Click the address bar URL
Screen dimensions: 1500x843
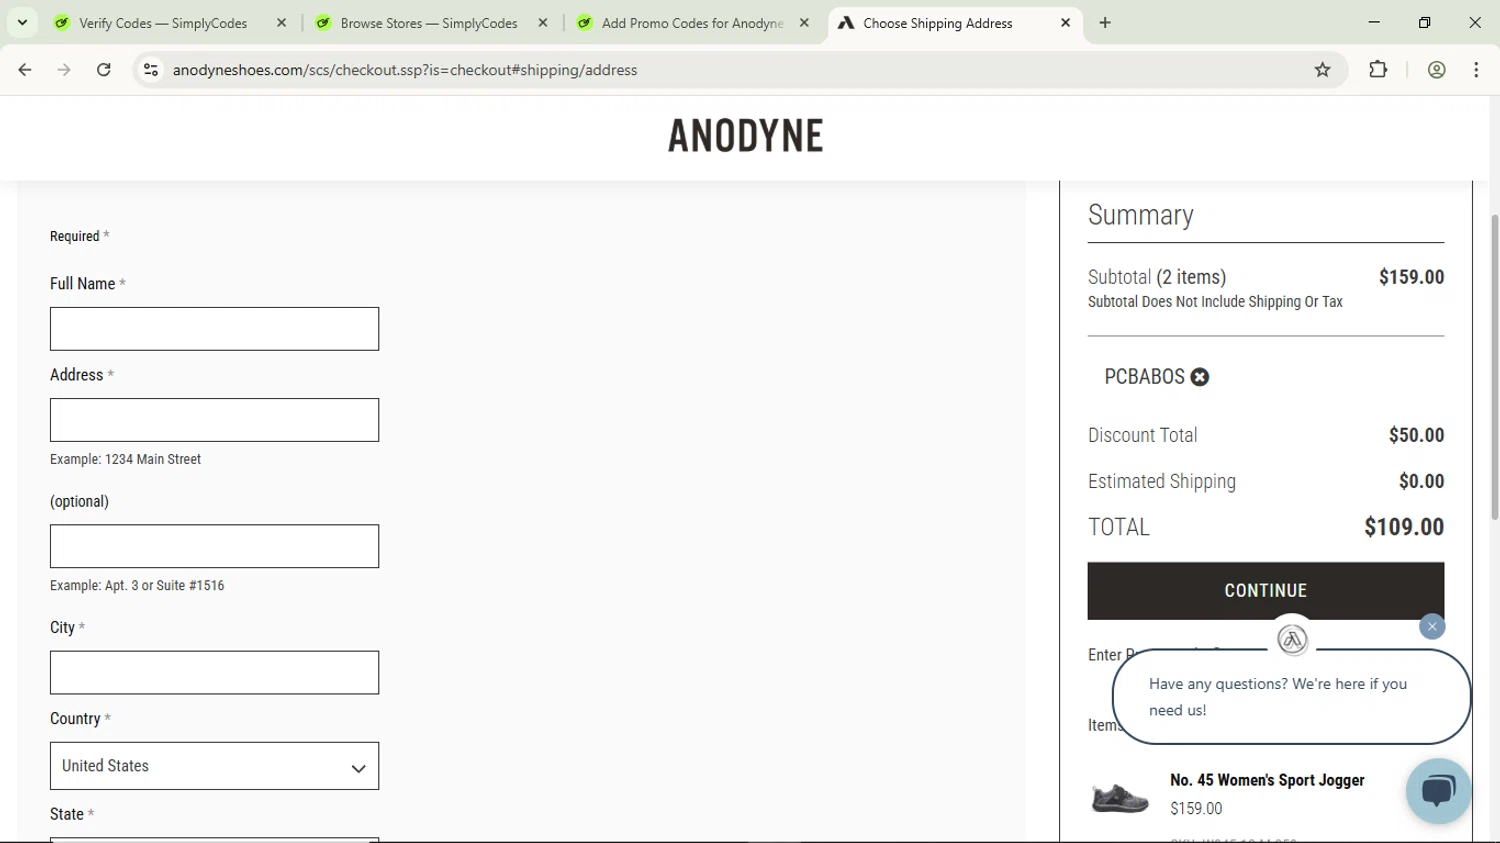click(405, 70)
